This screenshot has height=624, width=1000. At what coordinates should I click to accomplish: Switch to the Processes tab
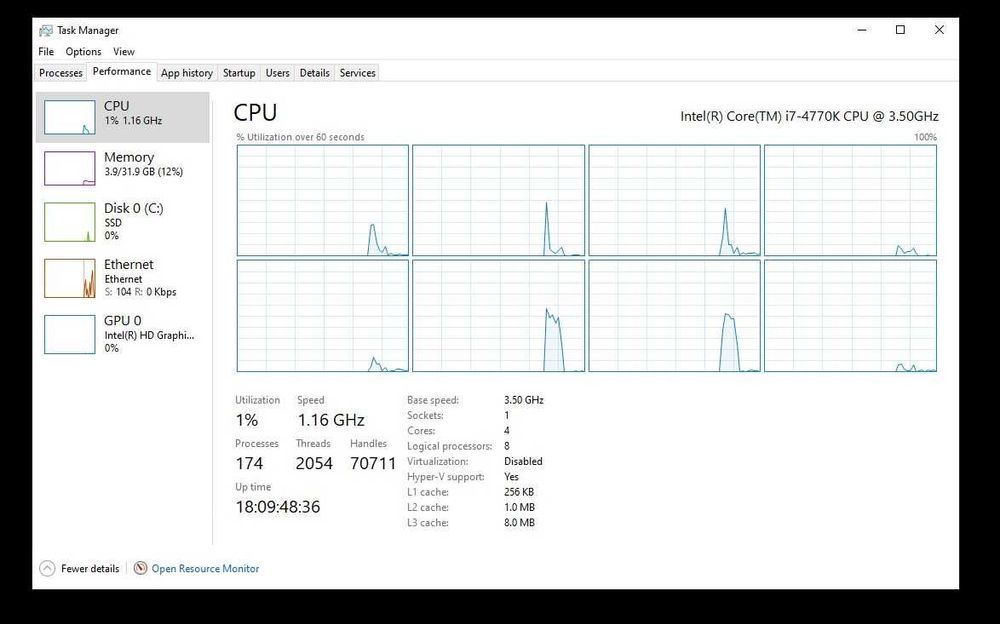coord(61,73)
